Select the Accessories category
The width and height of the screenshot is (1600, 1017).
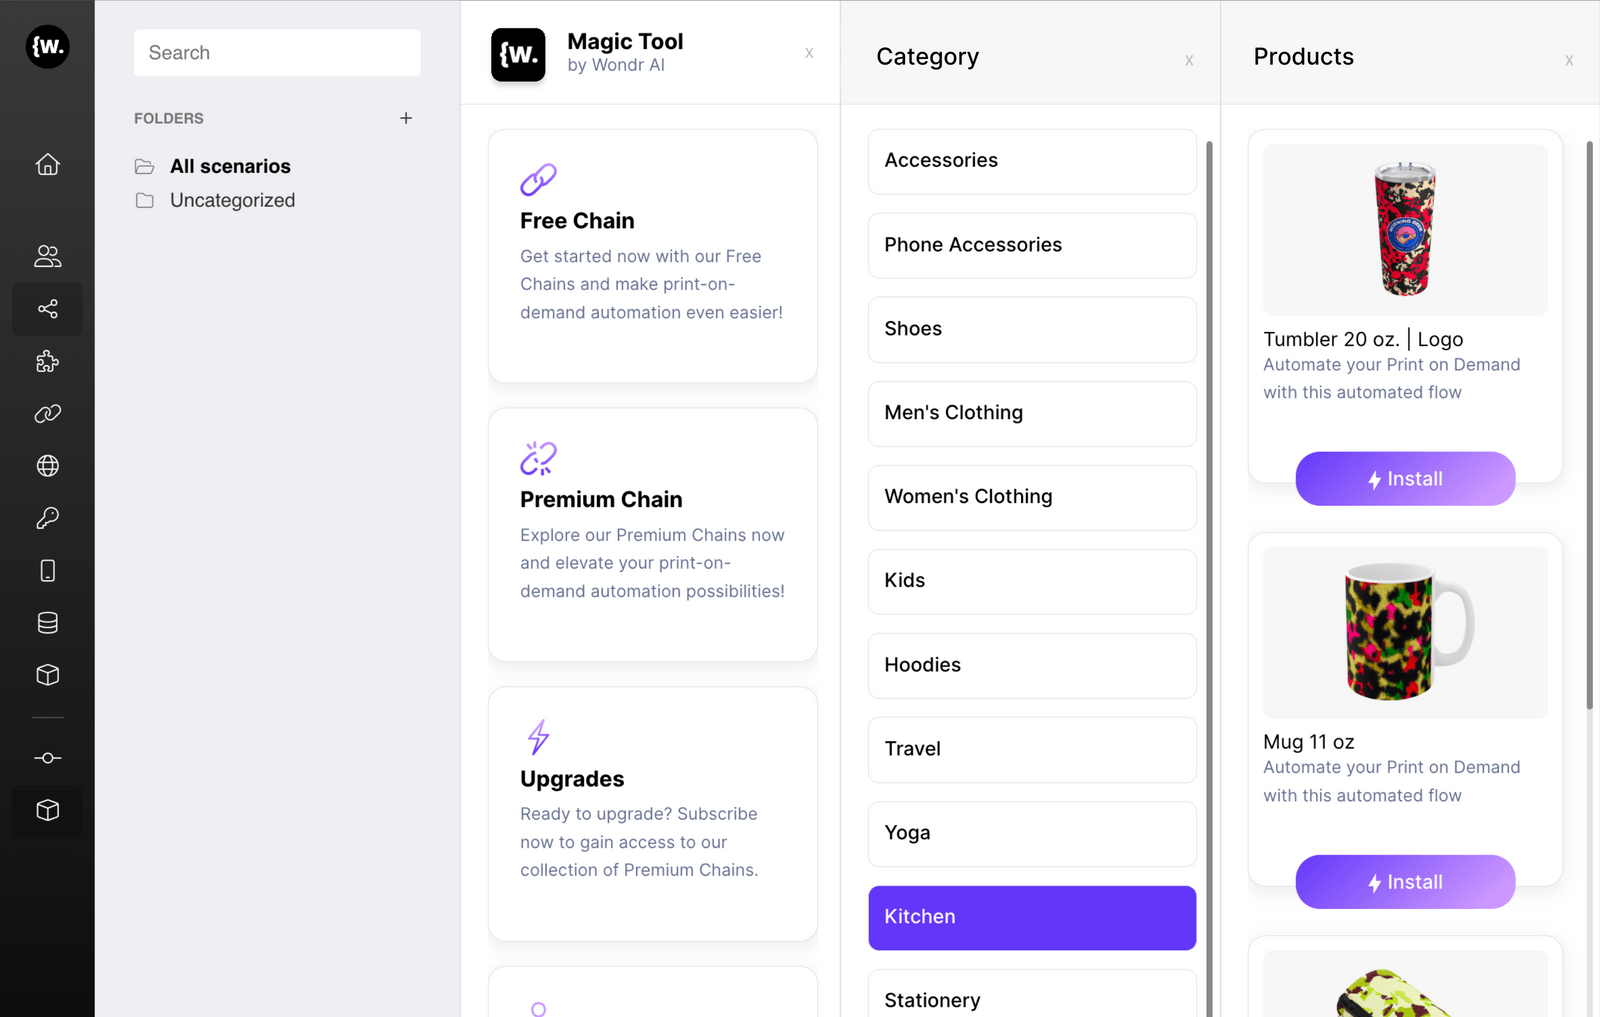point(1031,161)
